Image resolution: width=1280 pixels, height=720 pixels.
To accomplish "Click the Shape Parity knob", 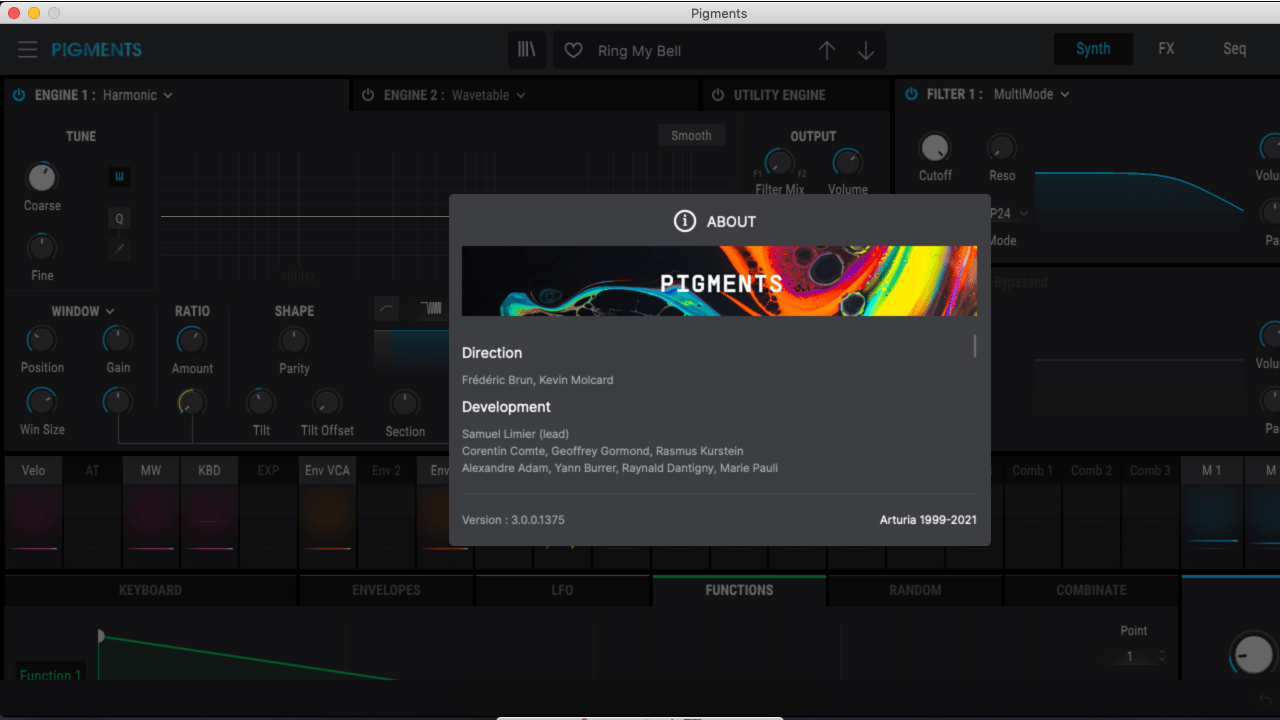I will pos(293,340).
